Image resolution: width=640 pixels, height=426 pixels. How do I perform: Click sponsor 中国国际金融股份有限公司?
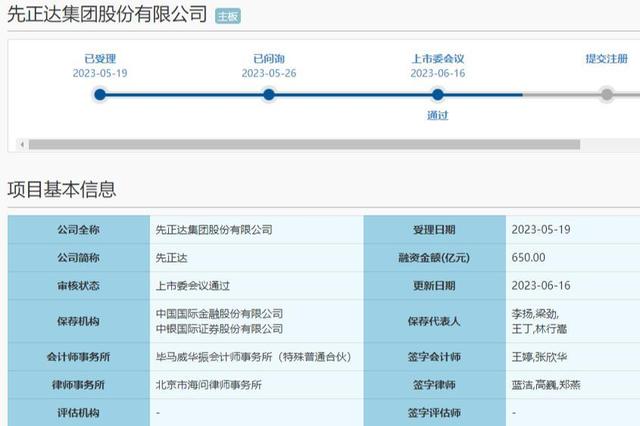pos(219,314)
